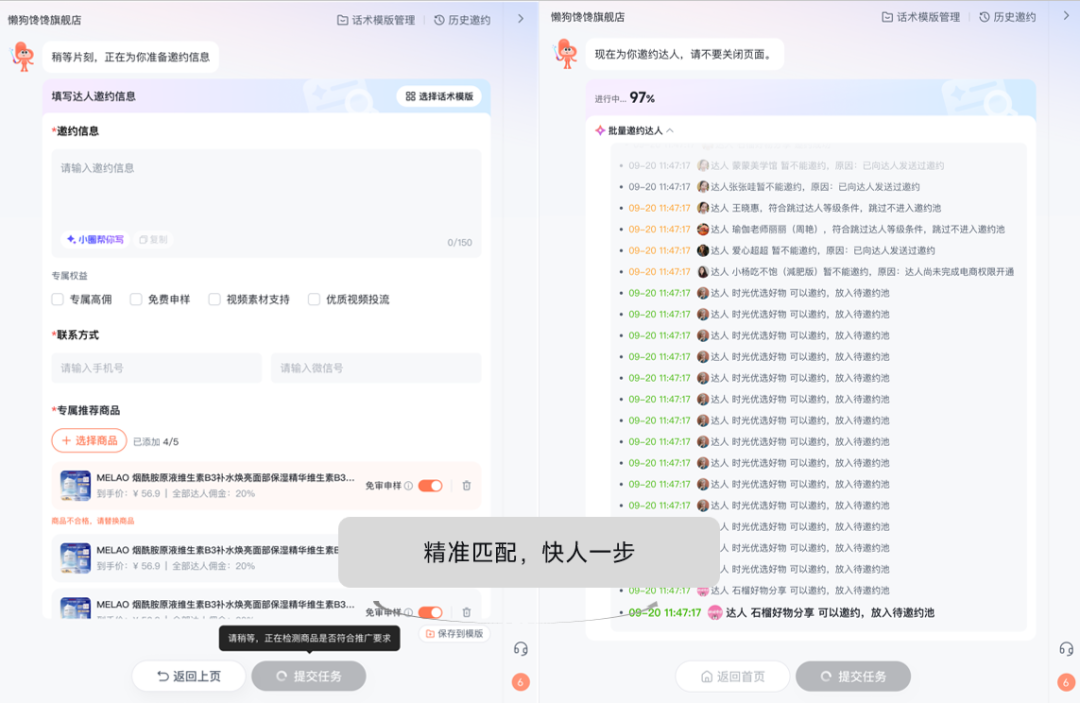Check the 专属高佣 checkbox

58,299
